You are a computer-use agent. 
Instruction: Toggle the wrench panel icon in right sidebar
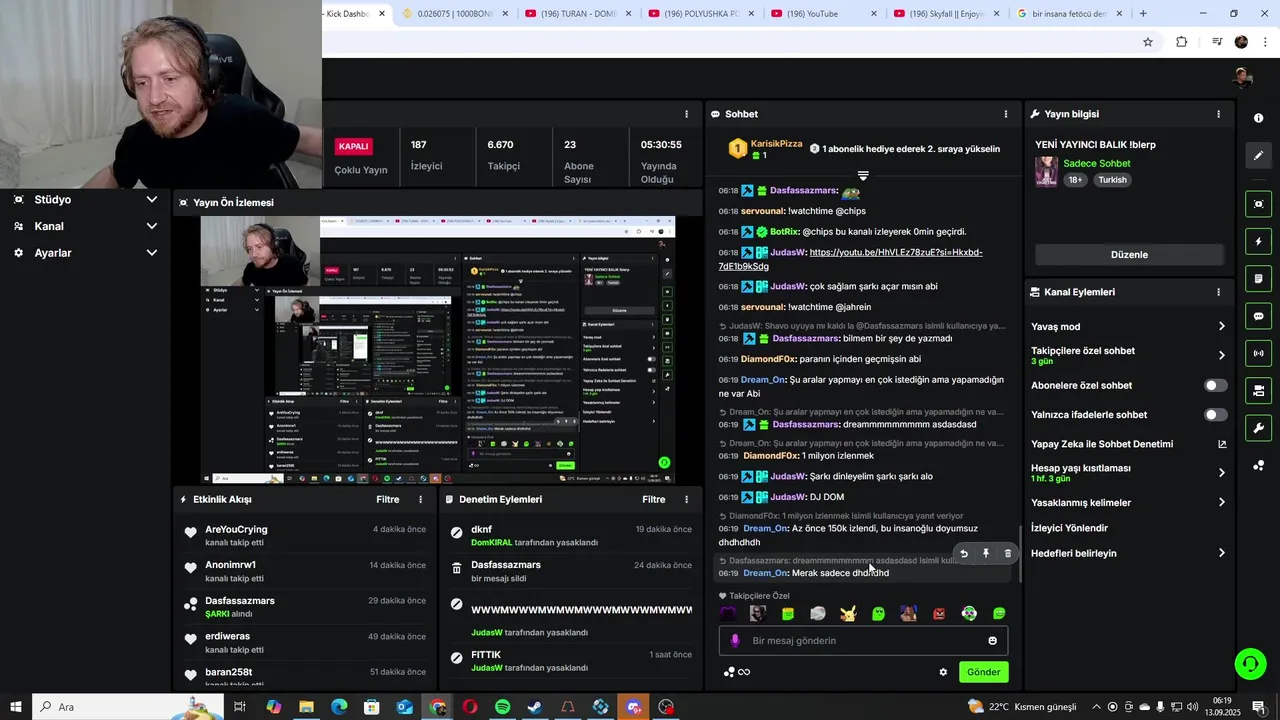1258,428
